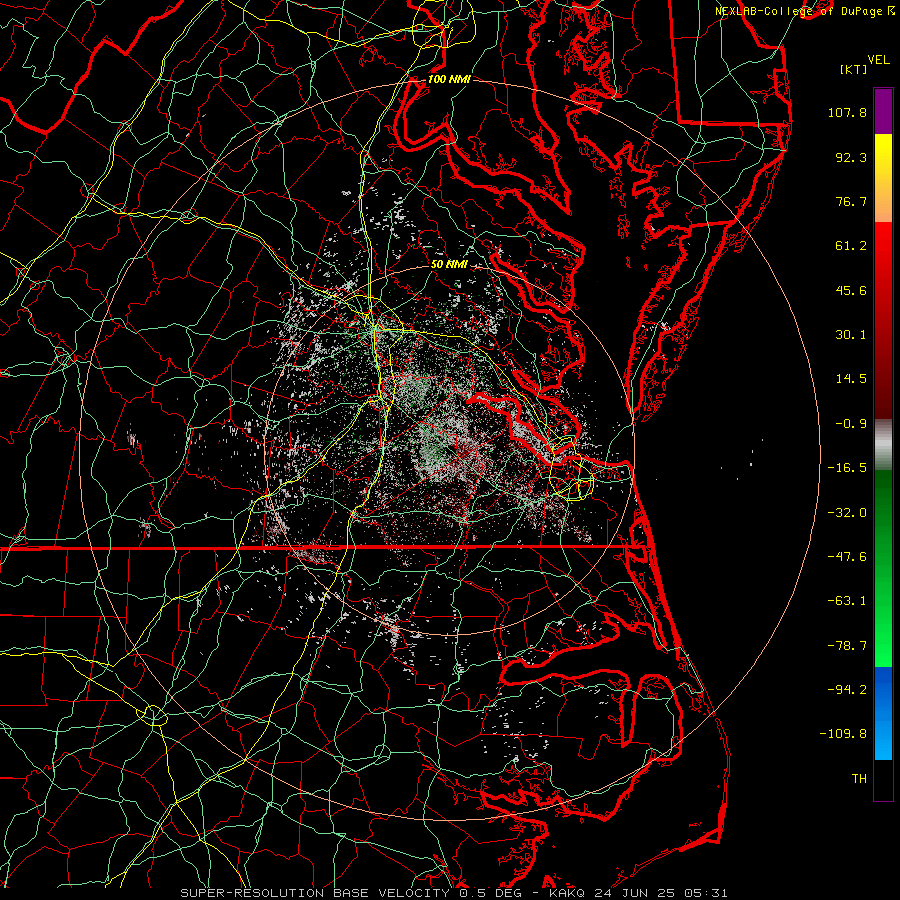Click the -109.8 legend value
The width and height of the screenshot is (900, 900).
[843, 734]
